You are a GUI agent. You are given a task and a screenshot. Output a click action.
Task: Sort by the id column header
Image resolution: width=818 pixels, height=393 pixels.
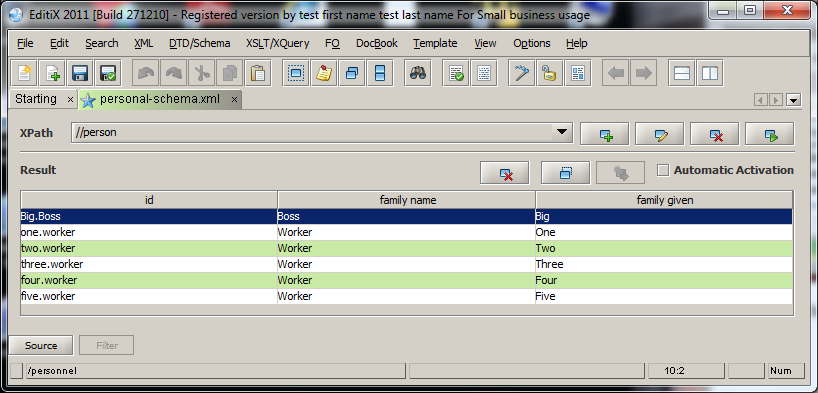(x=149, y=200)
